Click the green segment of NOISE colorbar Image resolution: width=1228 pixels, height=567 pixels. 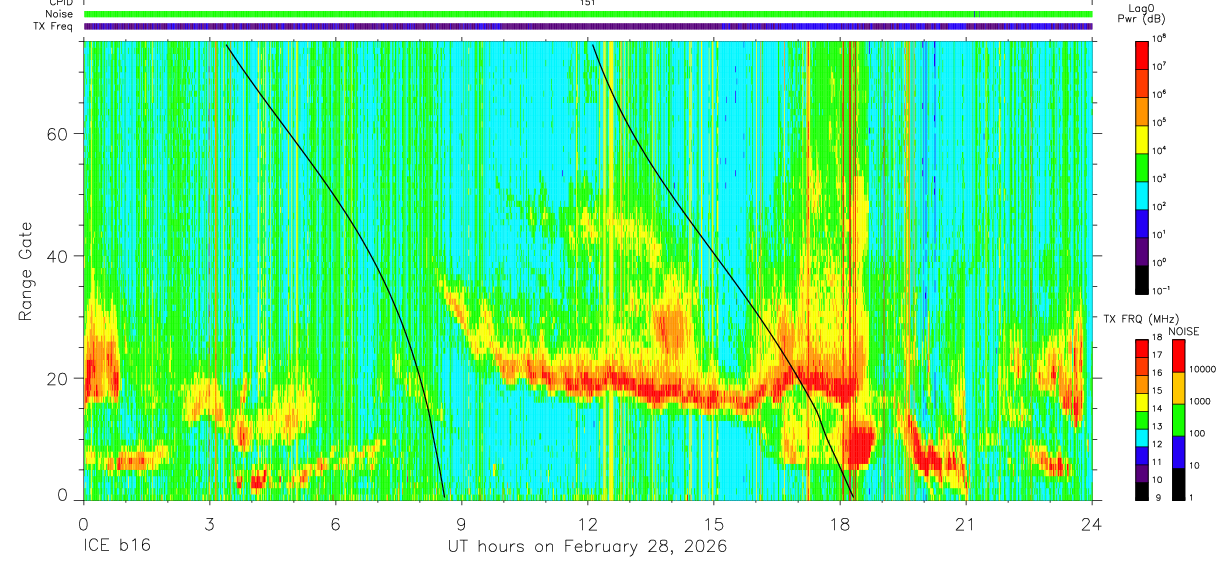point(1180,420)
